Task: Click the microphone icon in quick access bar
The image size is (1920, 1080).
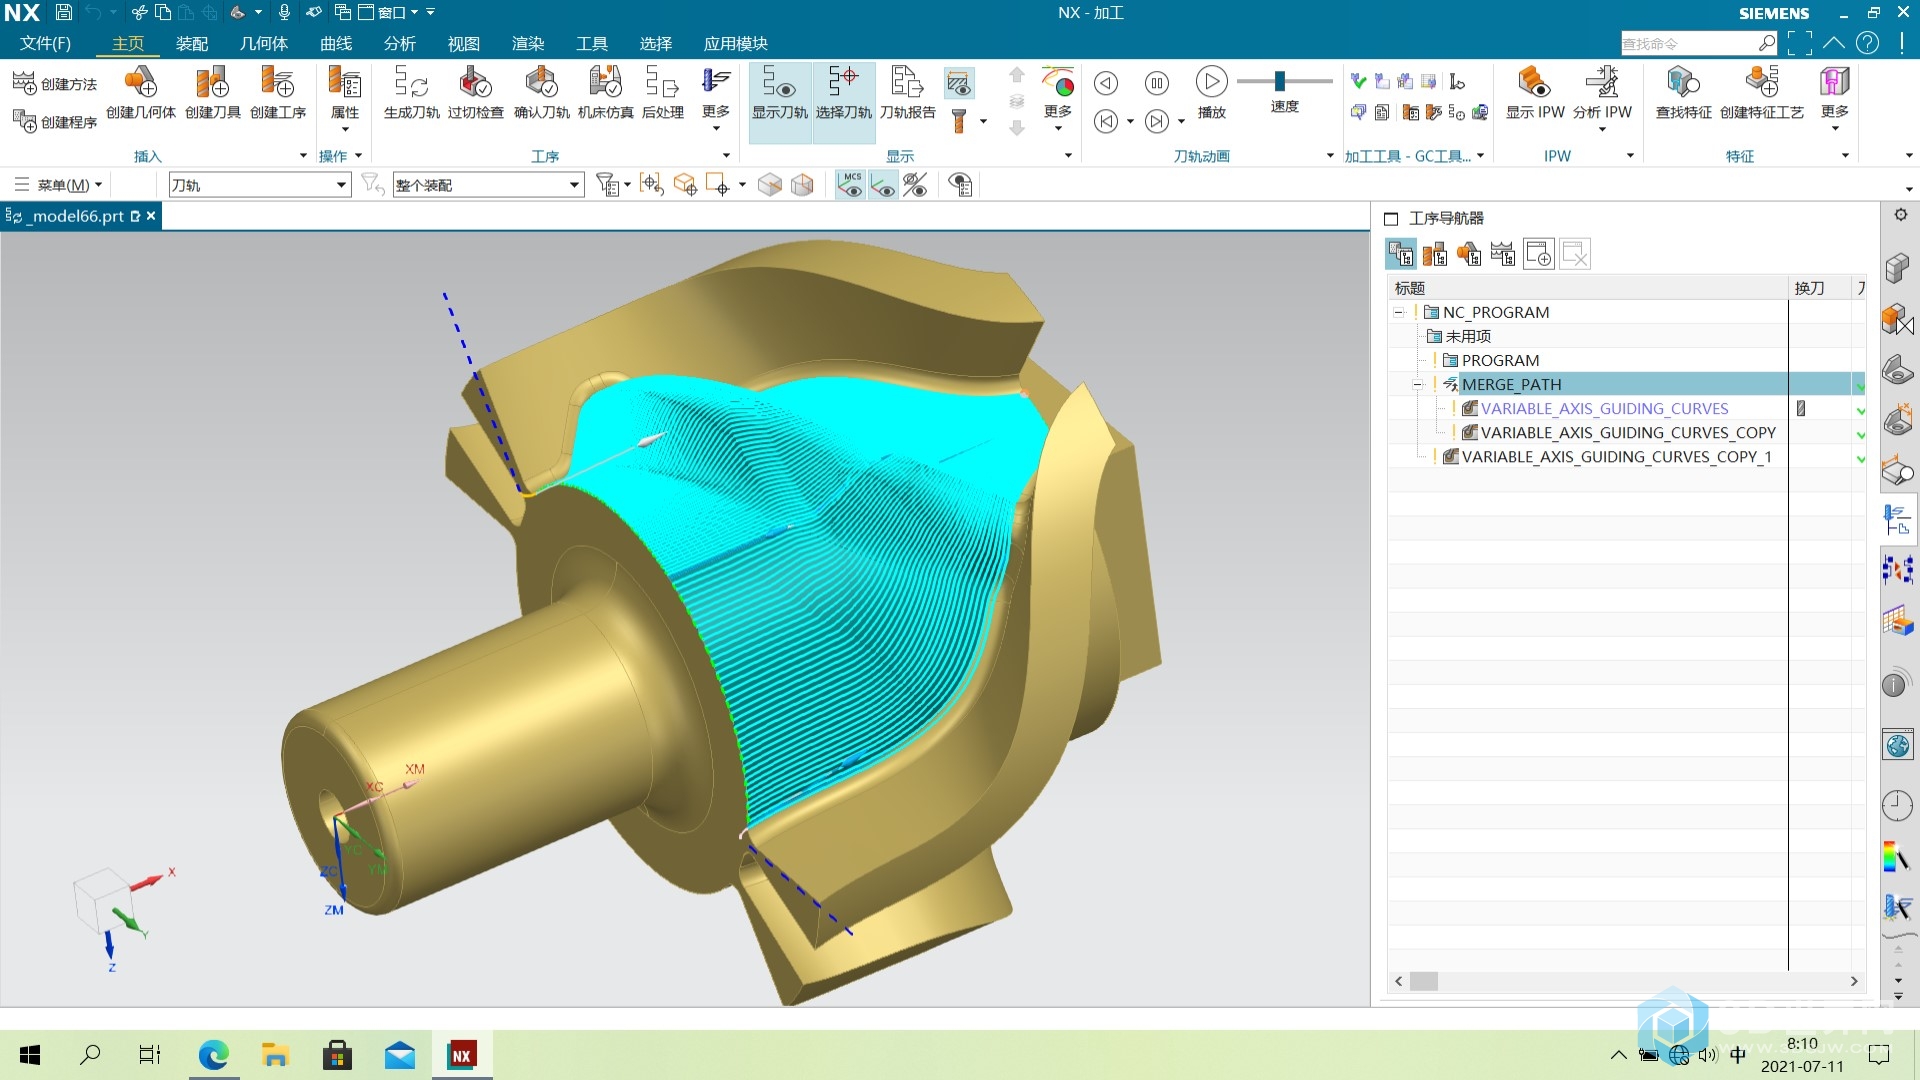Action: click(x=284, y=12)
